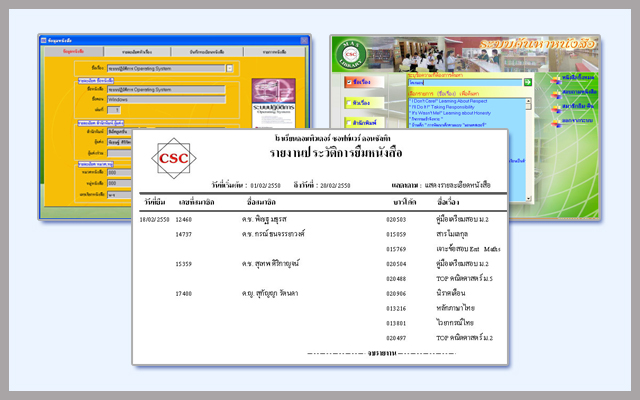Click the report start date 01/02/2550
The image size is (640, 400).
(x=265, y=185)
